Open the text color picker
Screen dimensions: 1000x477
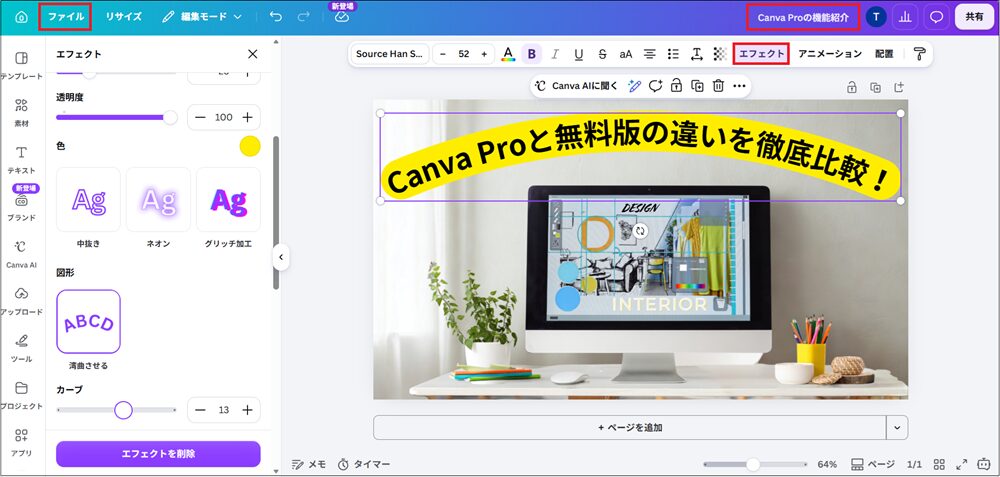point(508,54)
